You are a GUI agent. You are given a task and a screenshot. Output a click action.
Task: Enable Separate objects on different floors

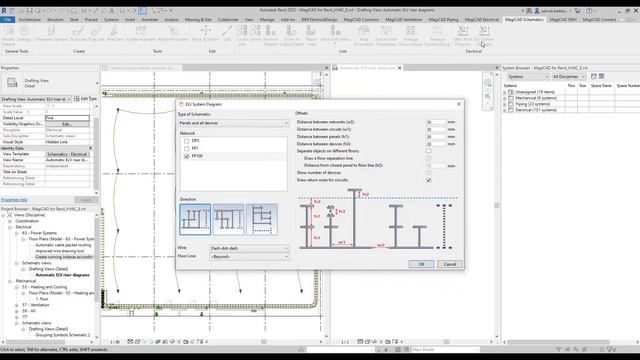[429, 151]
